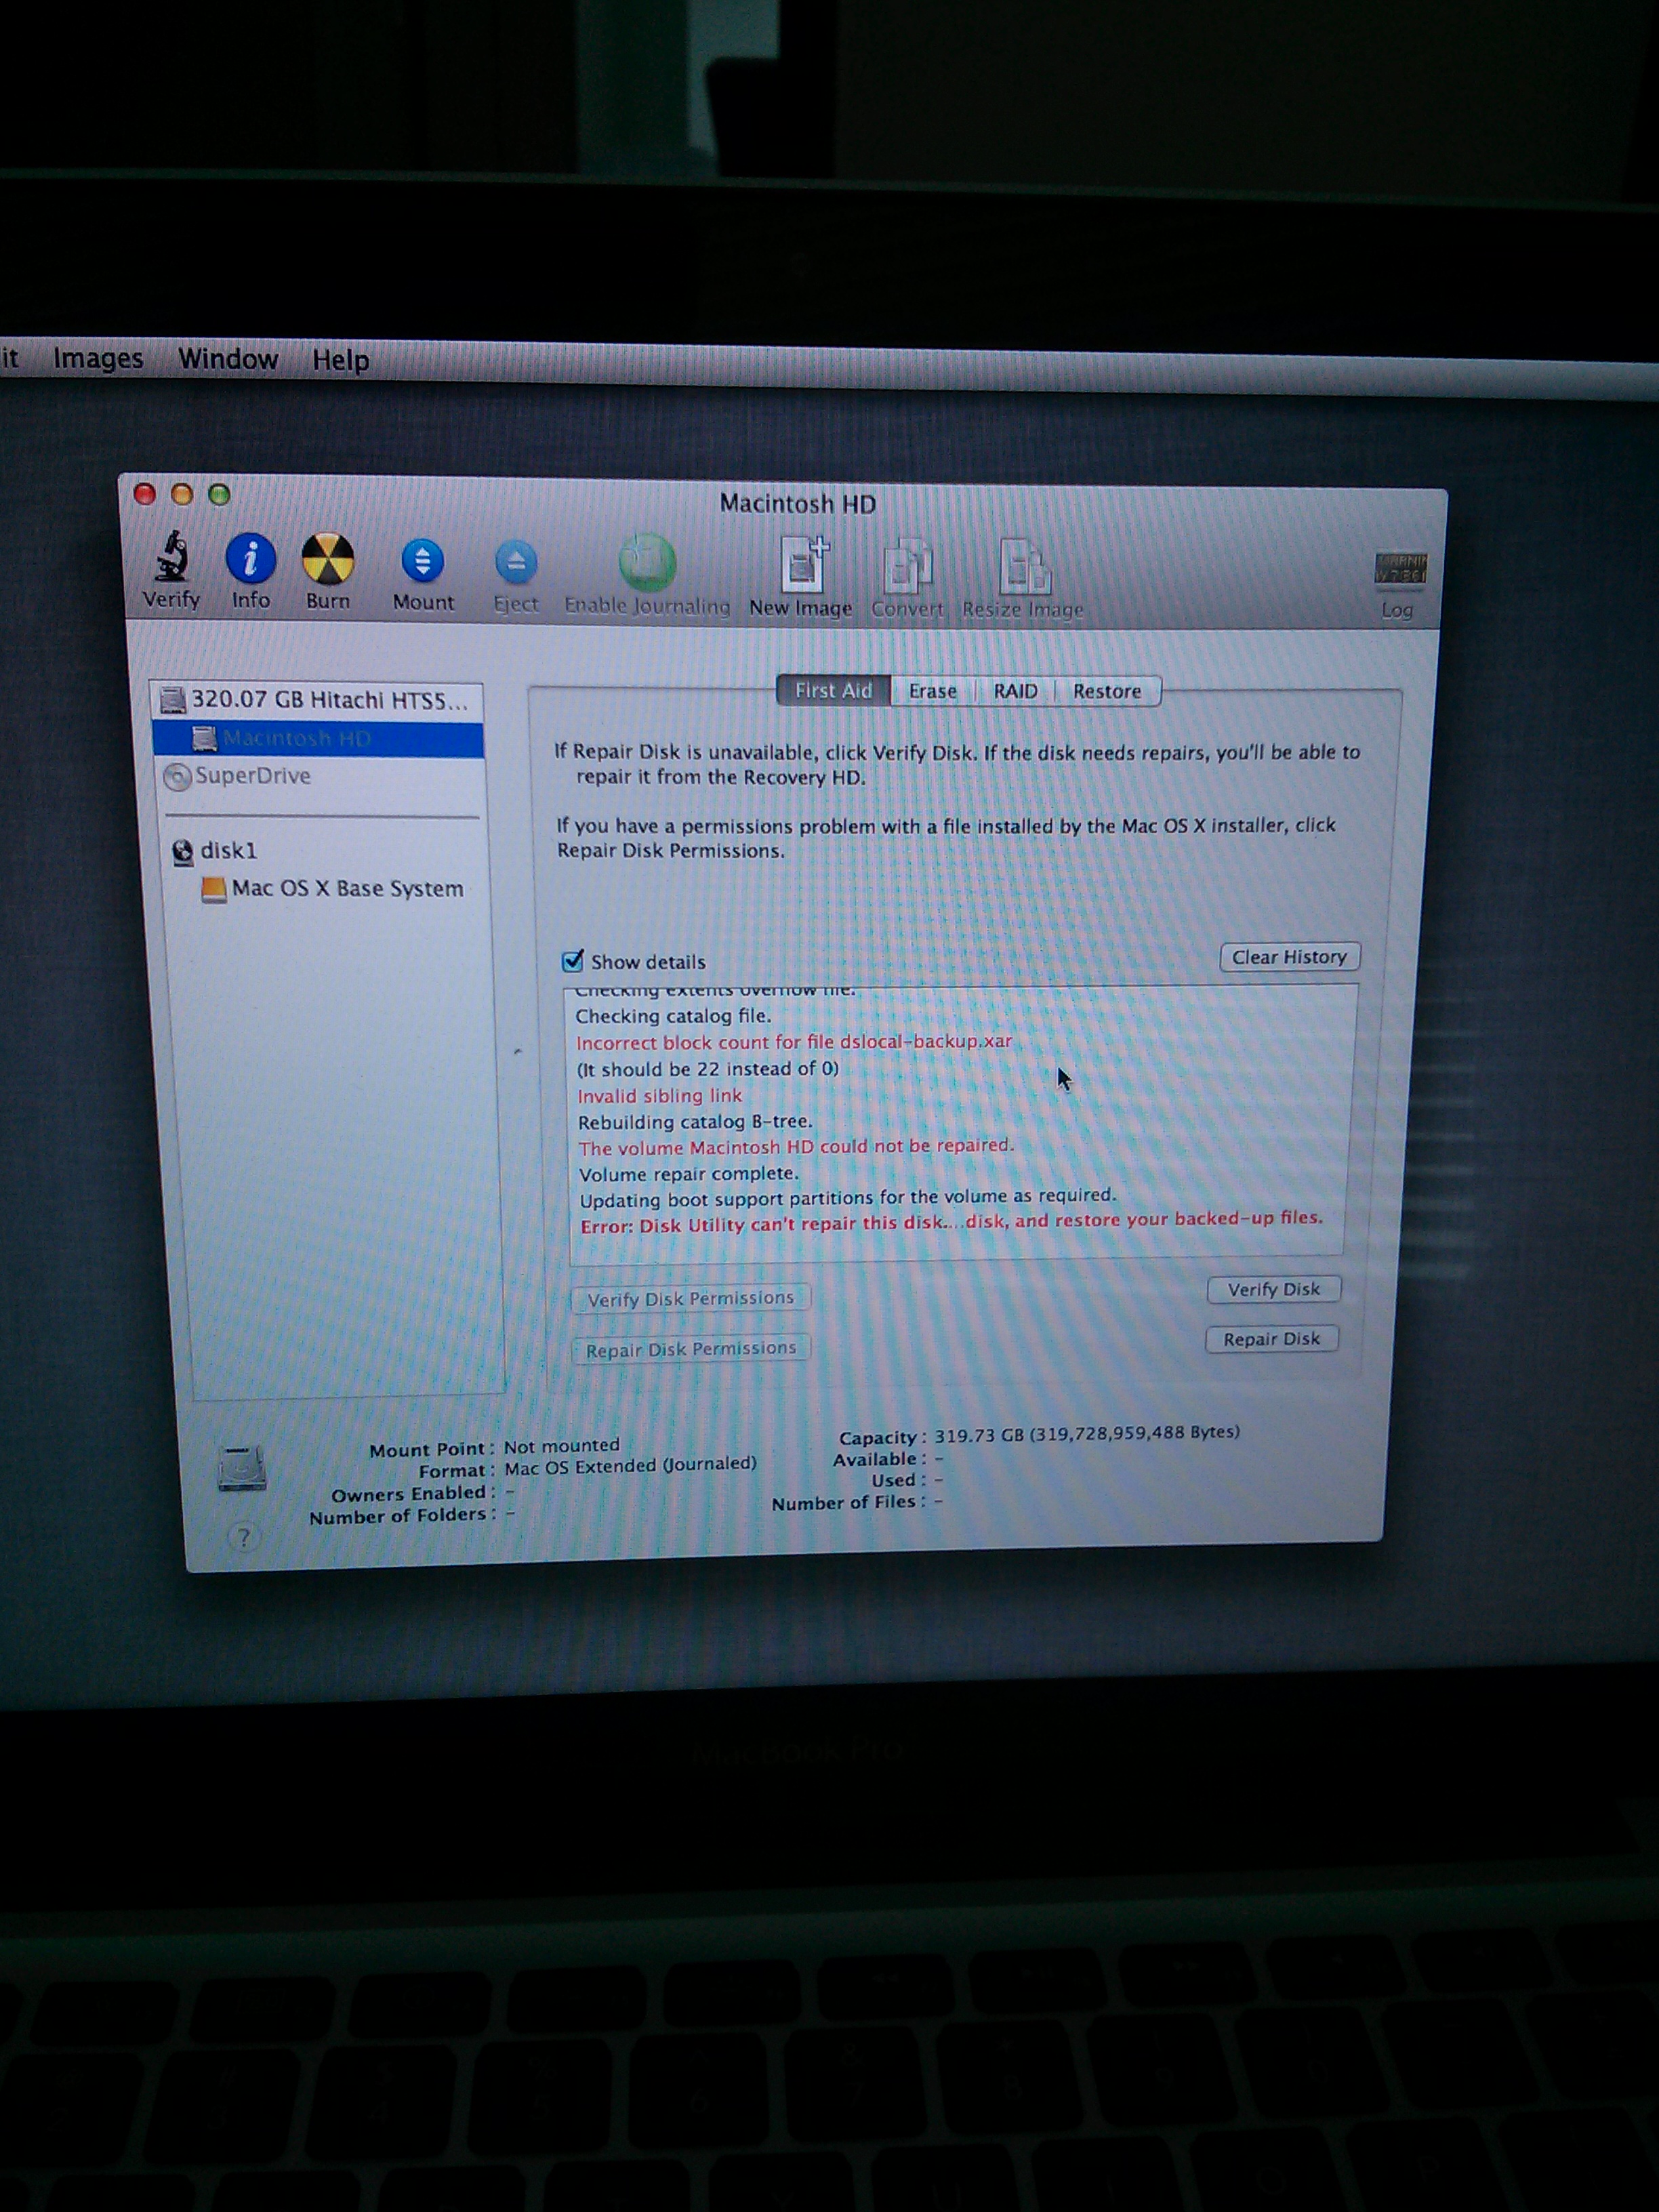Click the Macintosh HD volume icon in sidebar

[x=204, y=739]
